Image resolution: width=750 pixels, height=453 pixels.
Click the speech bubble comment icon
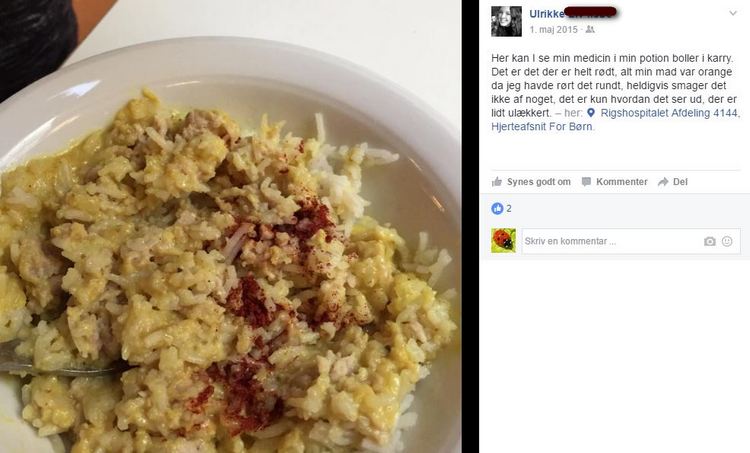(586, 182)
